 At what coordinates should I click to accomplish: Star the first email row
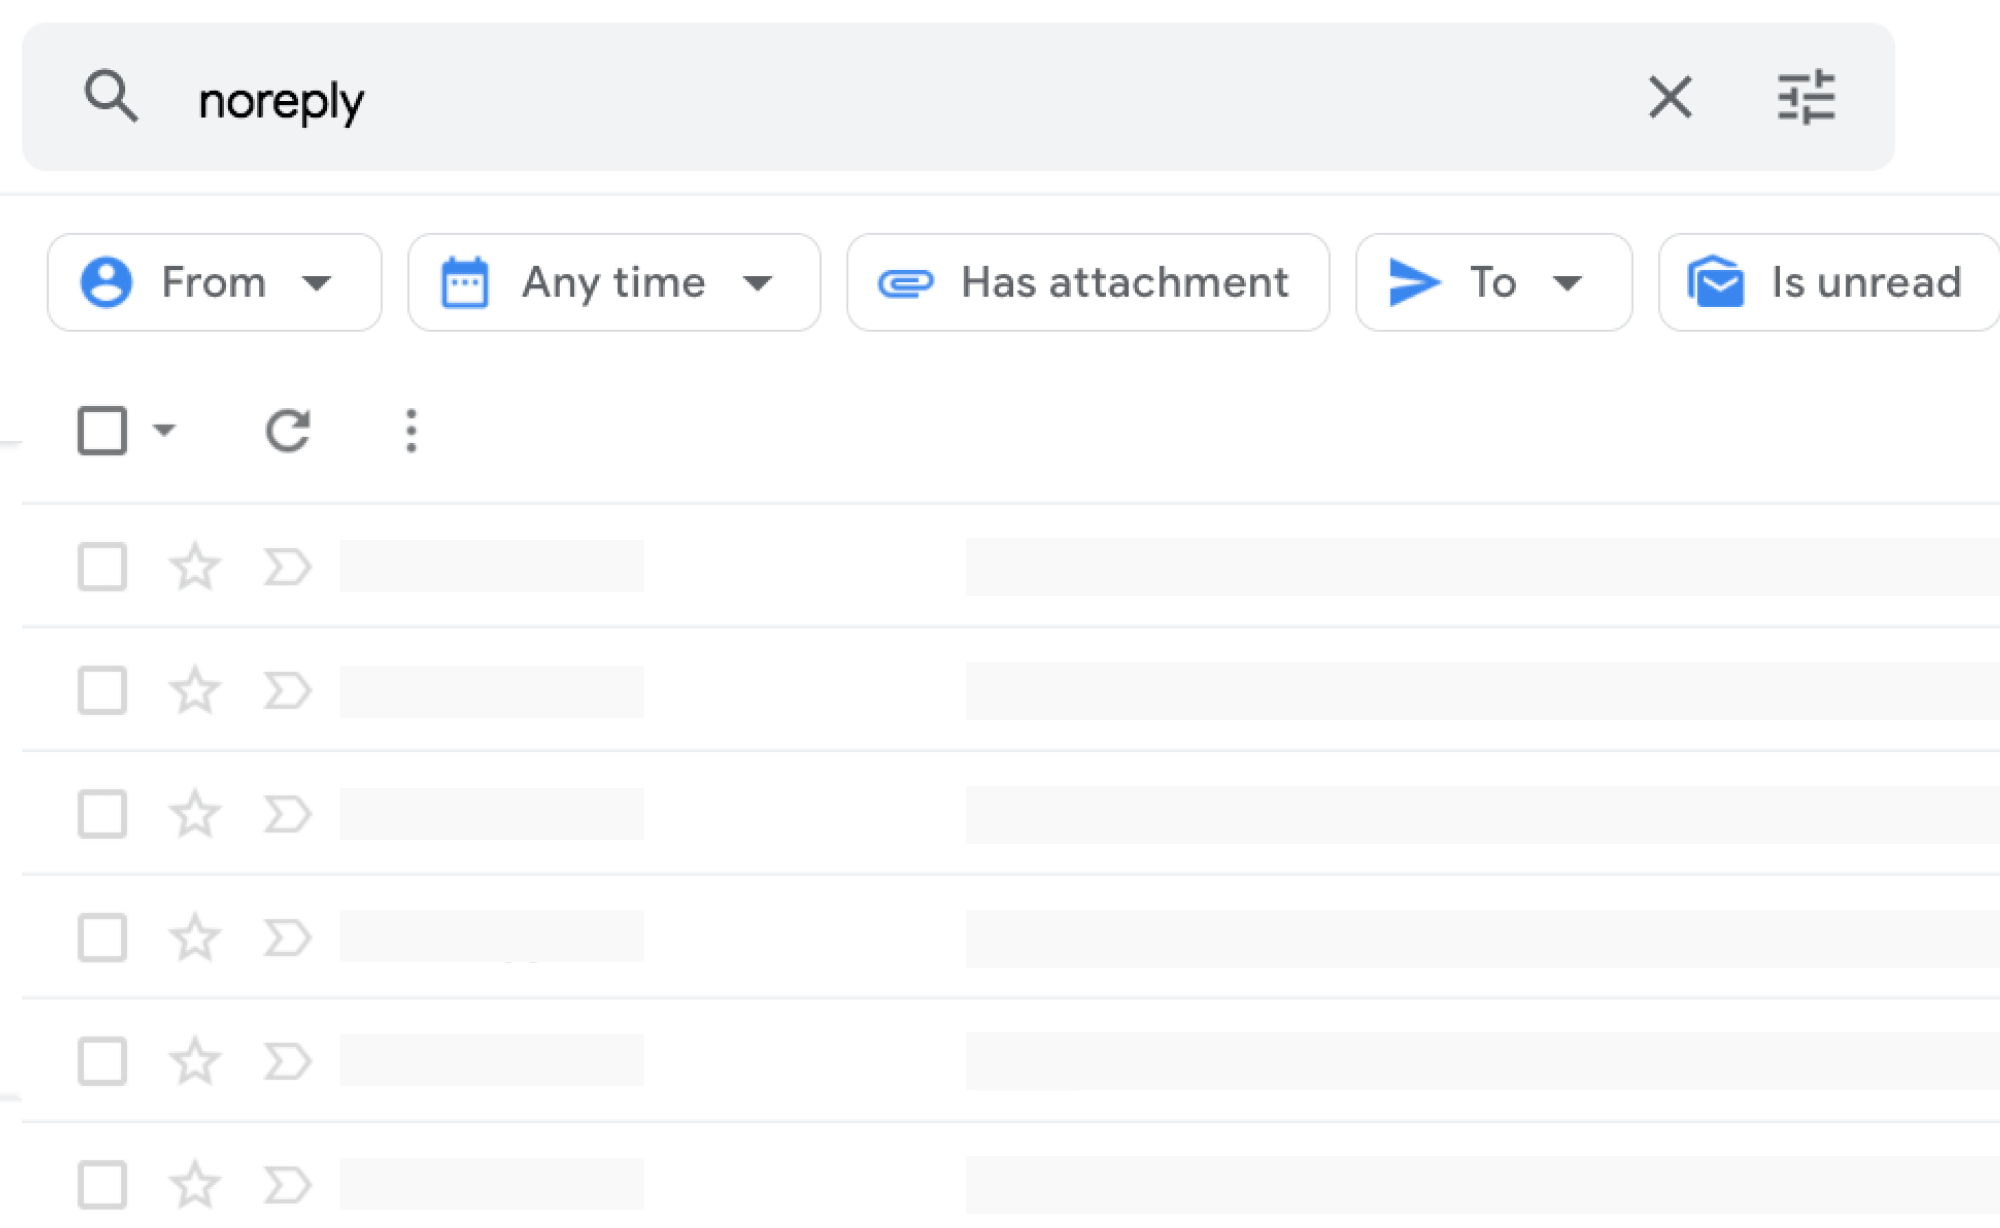[194, 567]
